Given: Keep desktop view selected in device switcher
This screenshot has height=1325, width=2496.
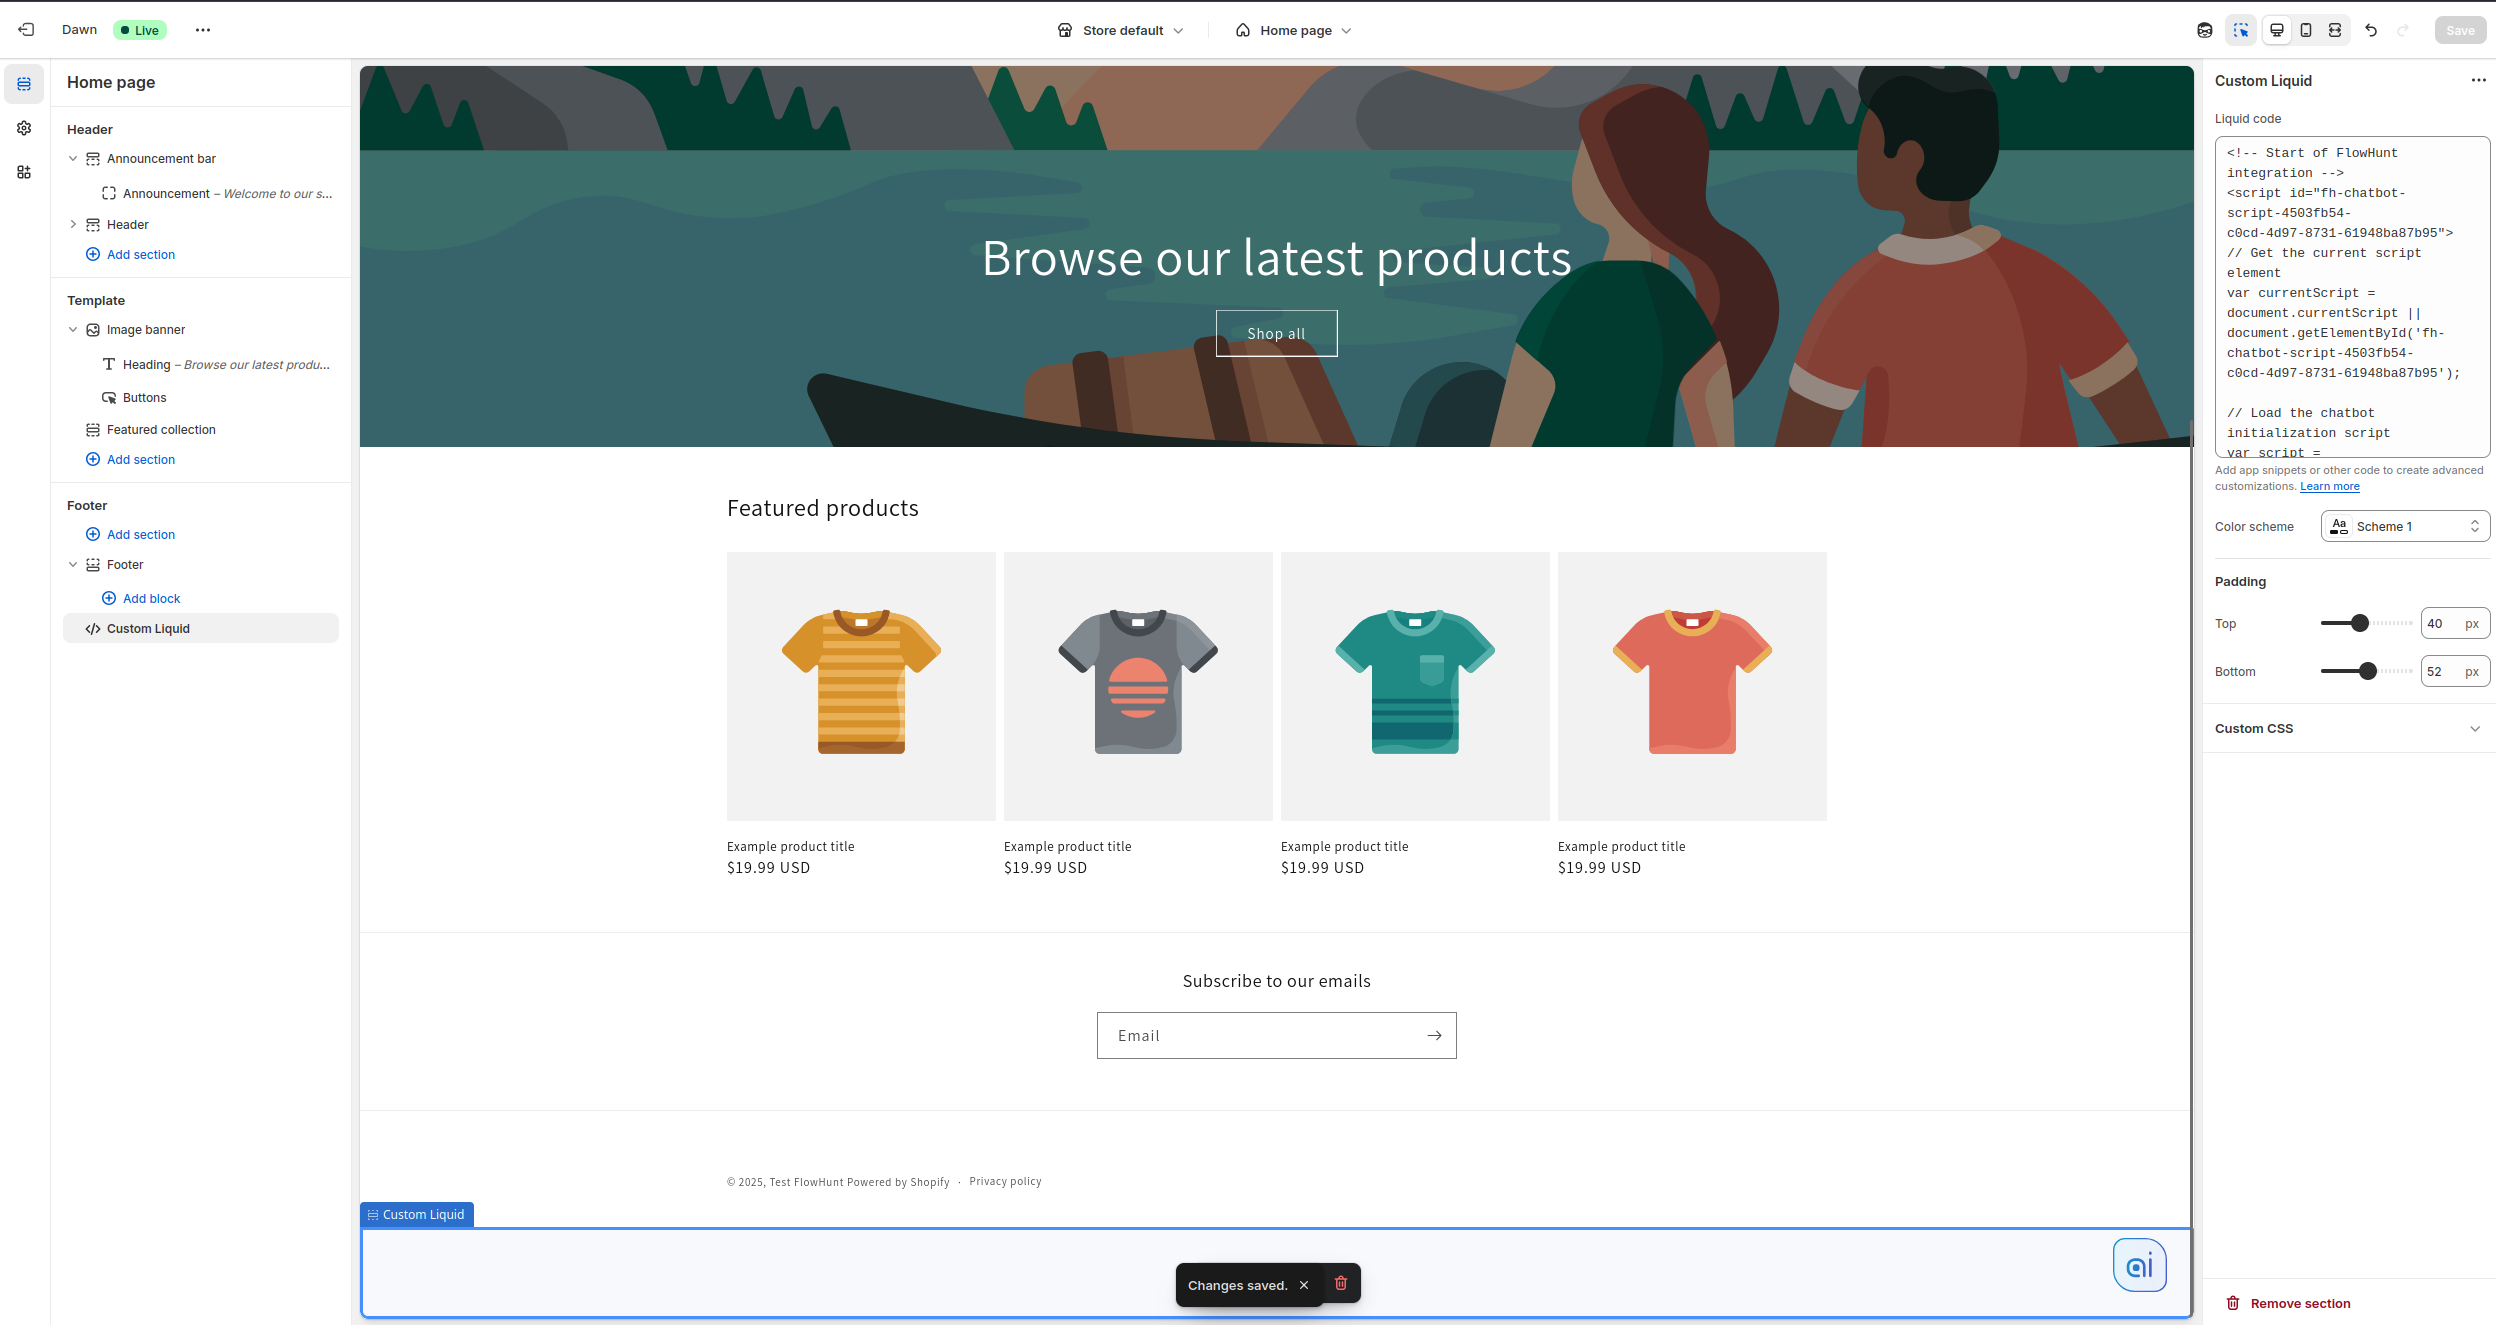Looking at the screenshot, I should coord(2277,30).
